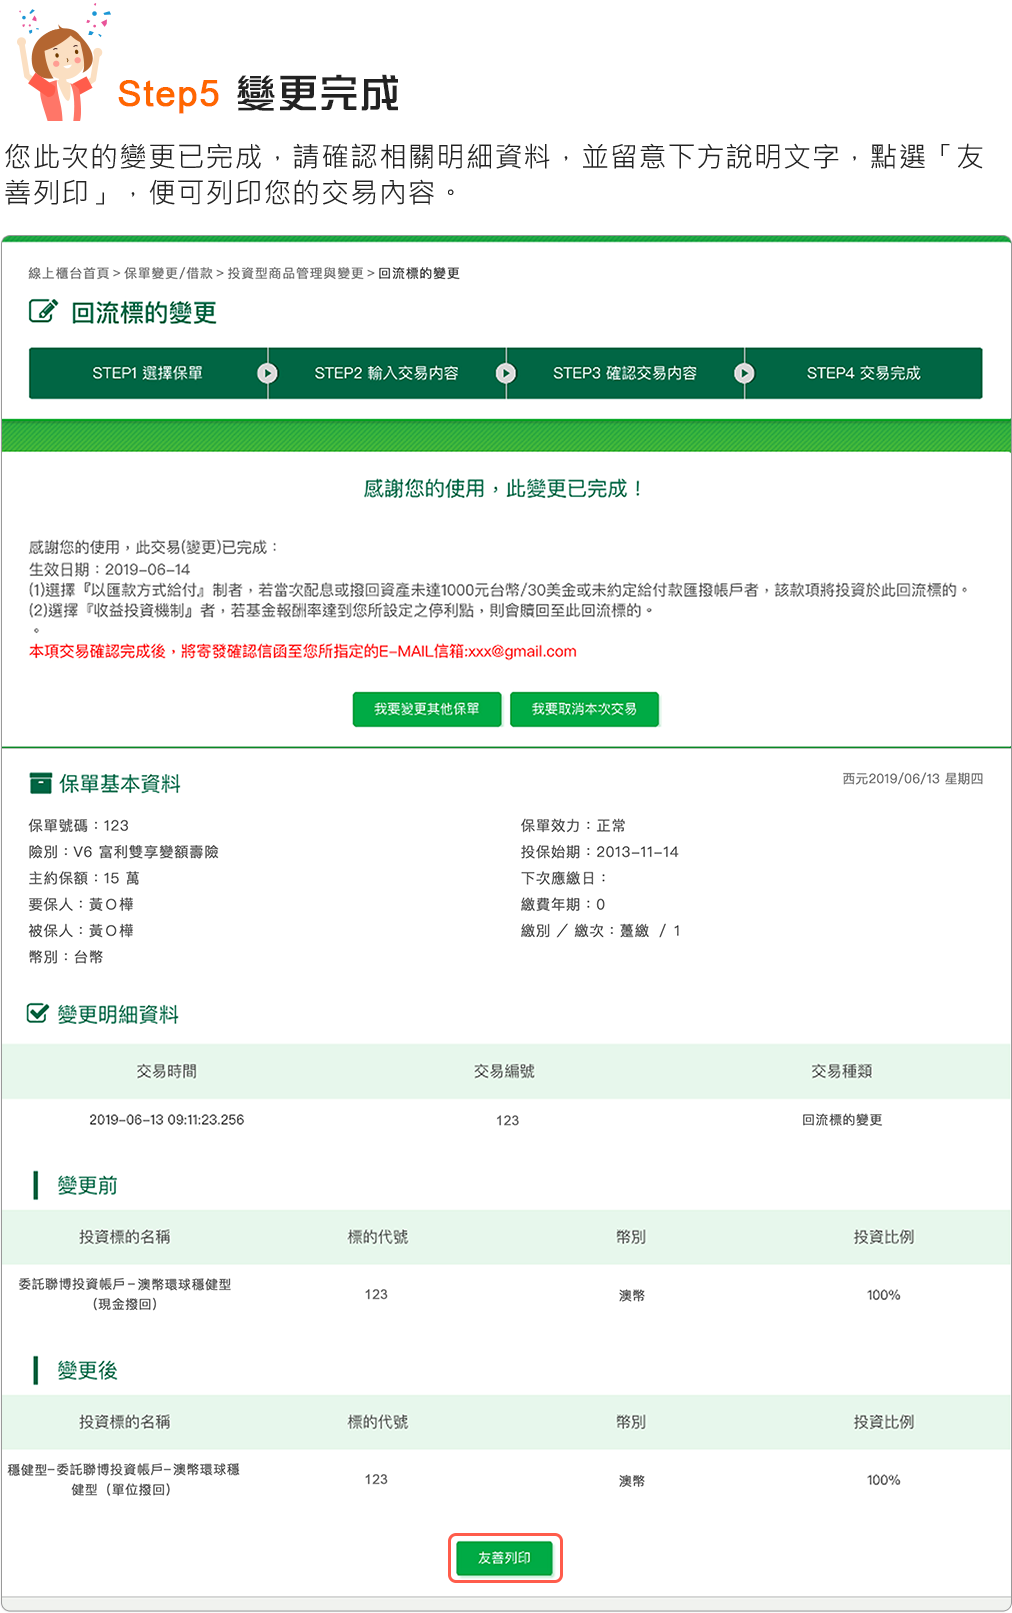
Task: Click 保單效力：正常 text
Action: pyautogui.click(x=573, y=825)
